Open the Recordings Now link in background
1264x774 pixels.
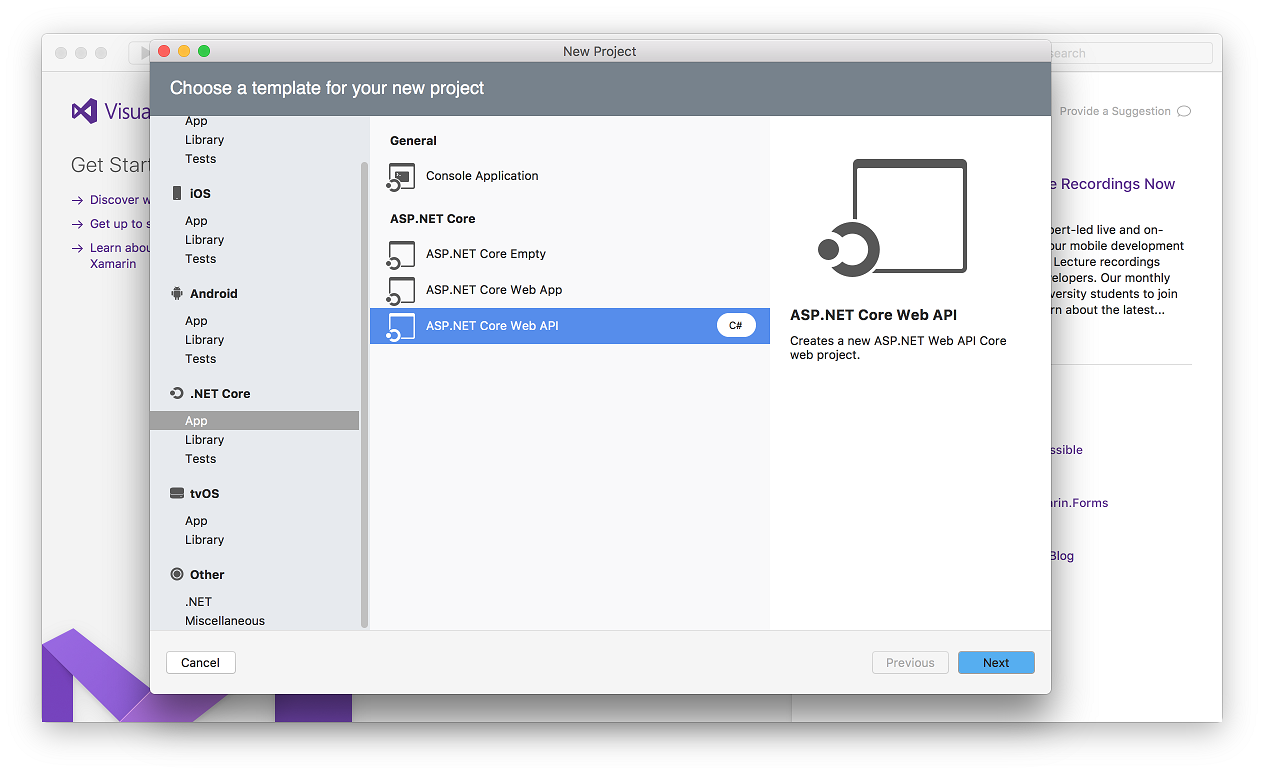click(1113, 184)
